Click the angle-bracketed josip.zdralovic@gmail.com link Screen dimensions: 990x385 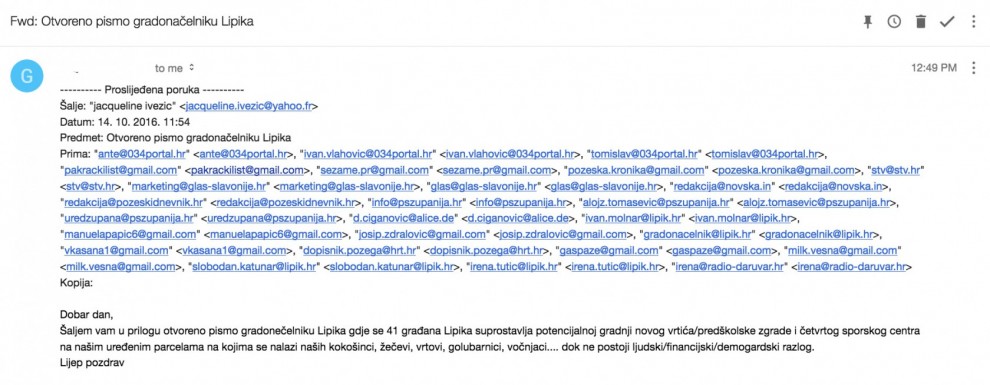pyautogui.click(x=562, y=235)
